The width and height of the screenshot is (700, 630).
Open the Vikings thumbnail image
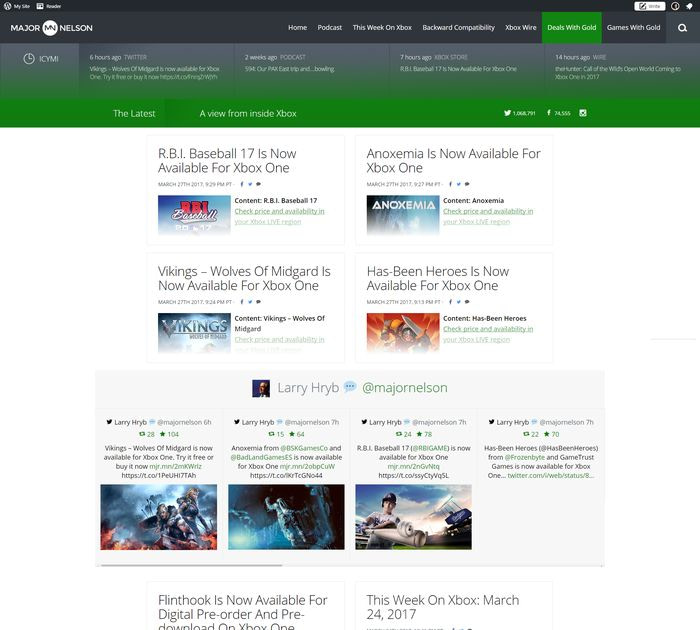[x=194, y=333]
